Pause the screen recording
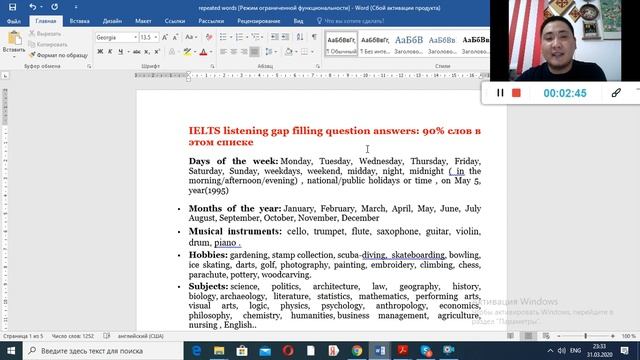Viewport: 640px width, 360px height. coord(500,93)
